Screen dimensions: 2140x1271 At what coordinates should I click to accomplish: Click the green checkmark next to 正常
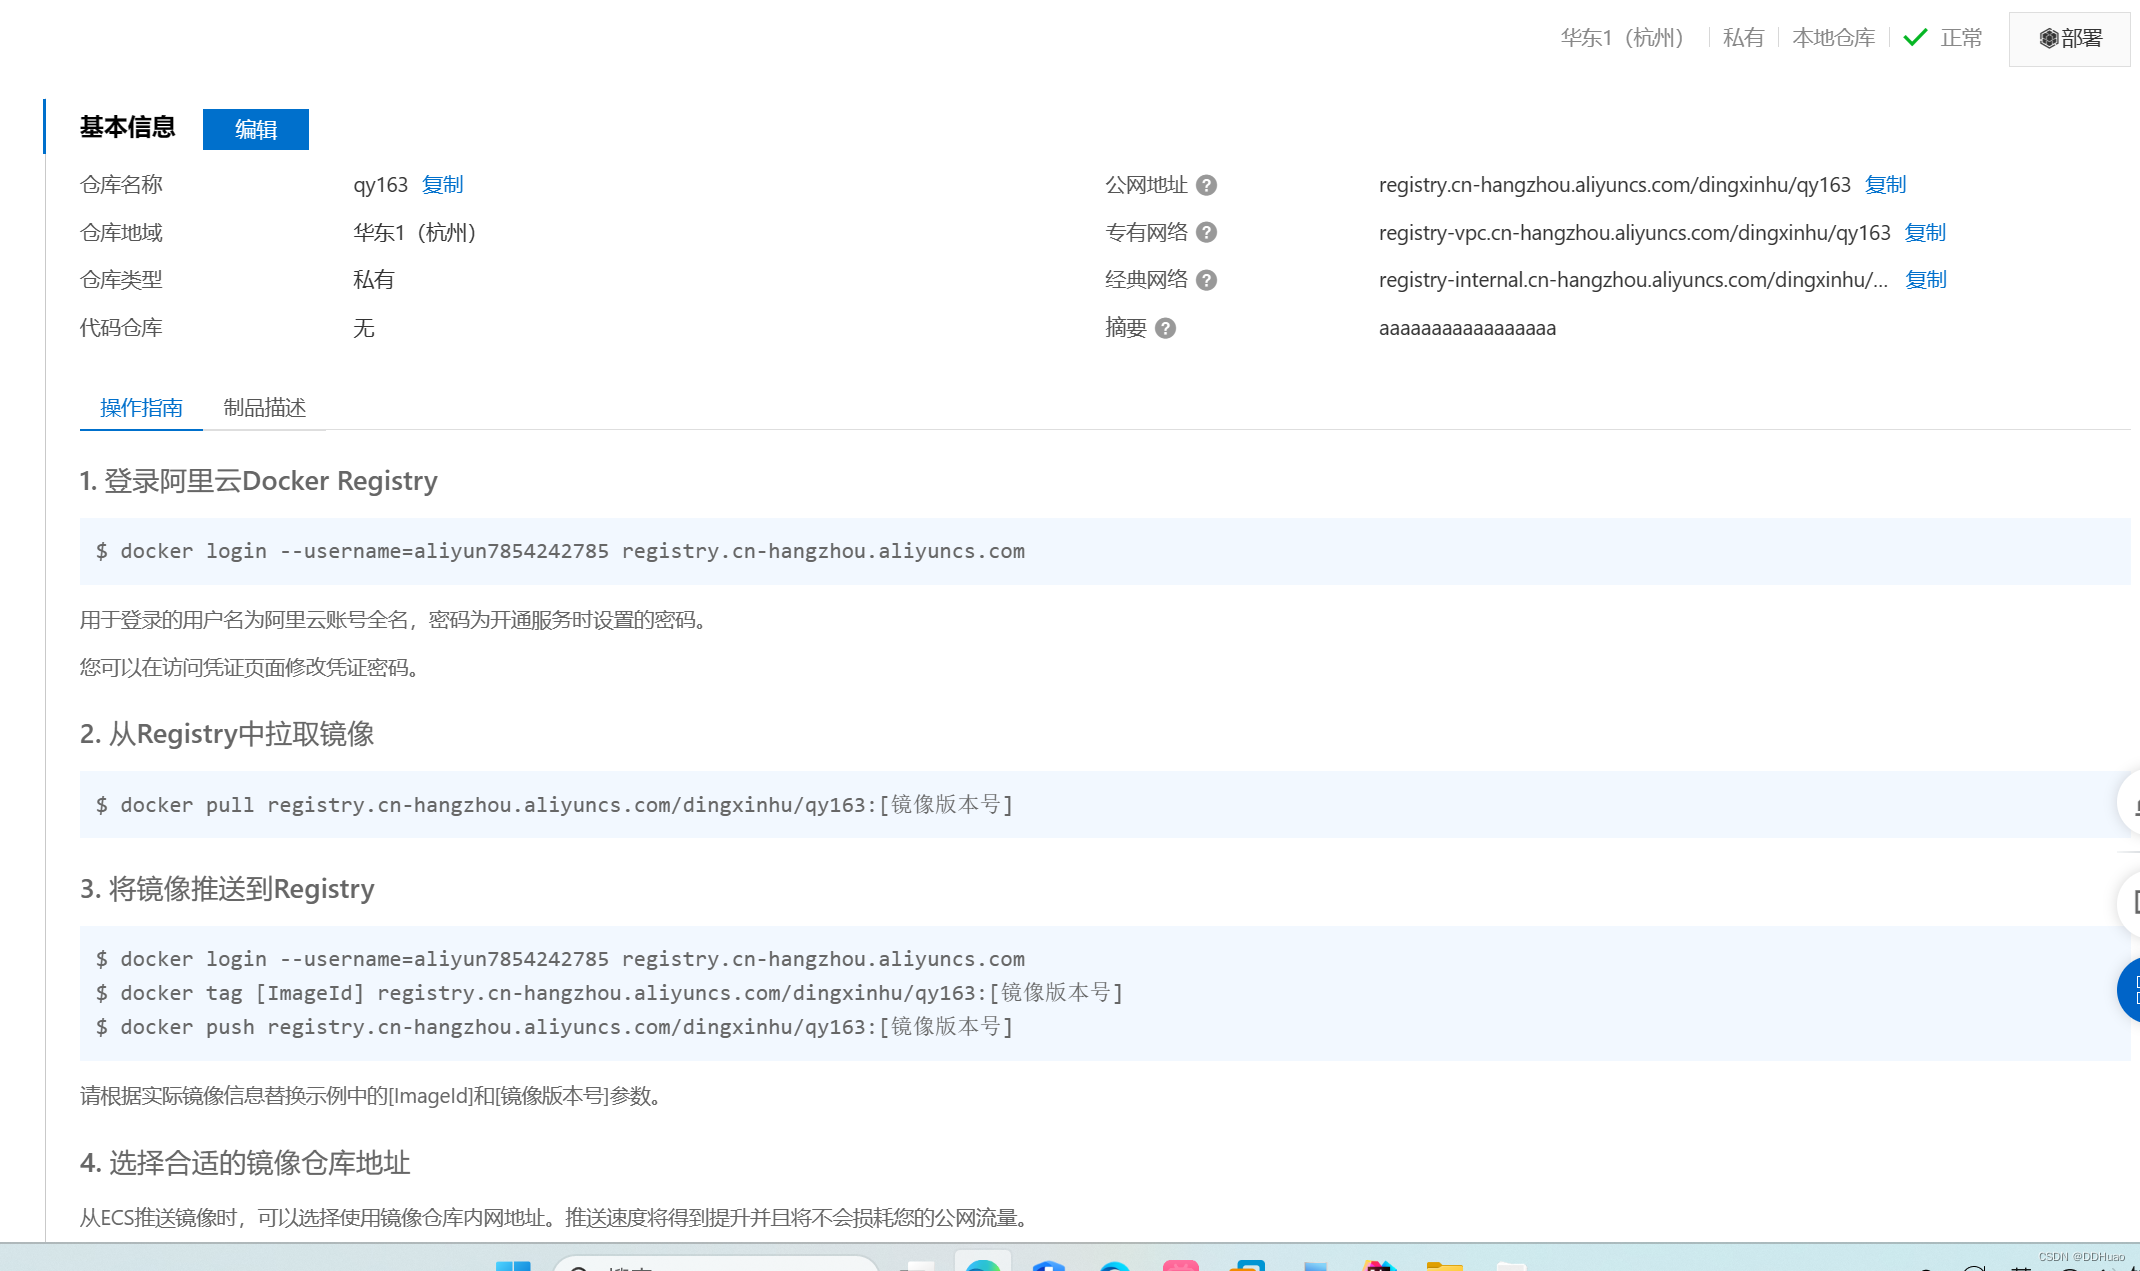(x=1914, y=38)
